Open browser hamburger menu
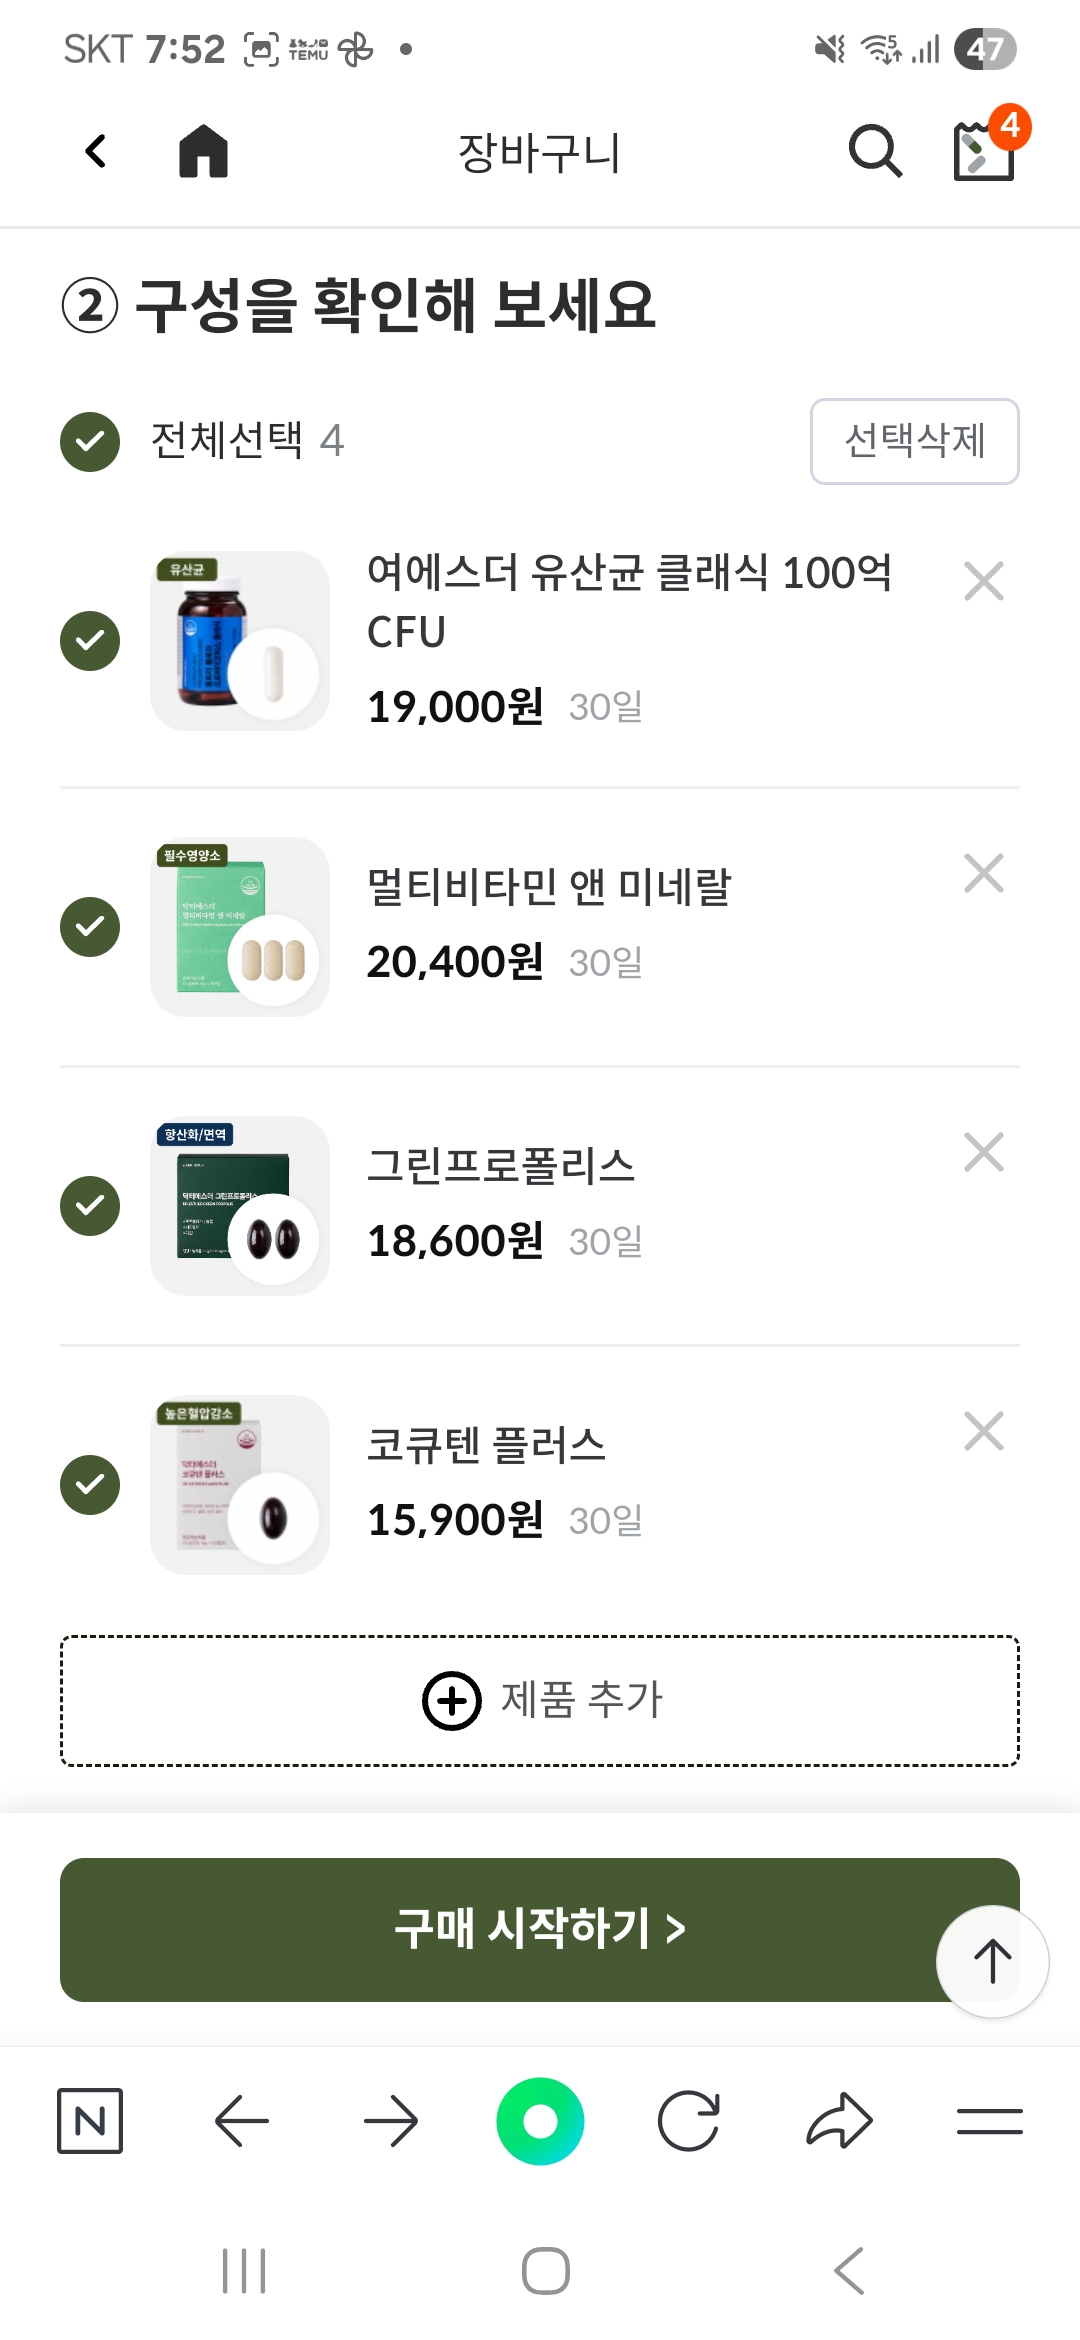Image resolution: width=1080 pixels, height=2340 pixels. (x=989, y=2120)
